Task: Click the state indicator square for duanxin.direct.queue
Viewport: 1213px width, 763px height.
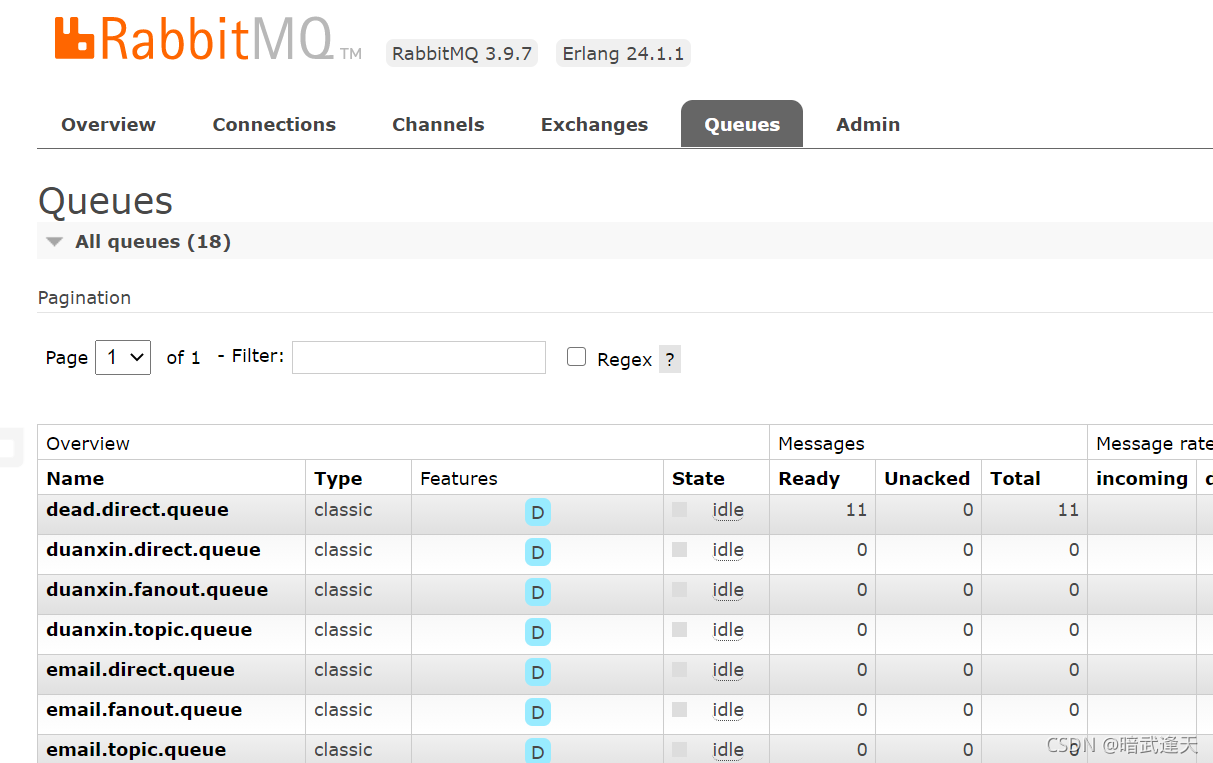Action: [x=680, y=549]
